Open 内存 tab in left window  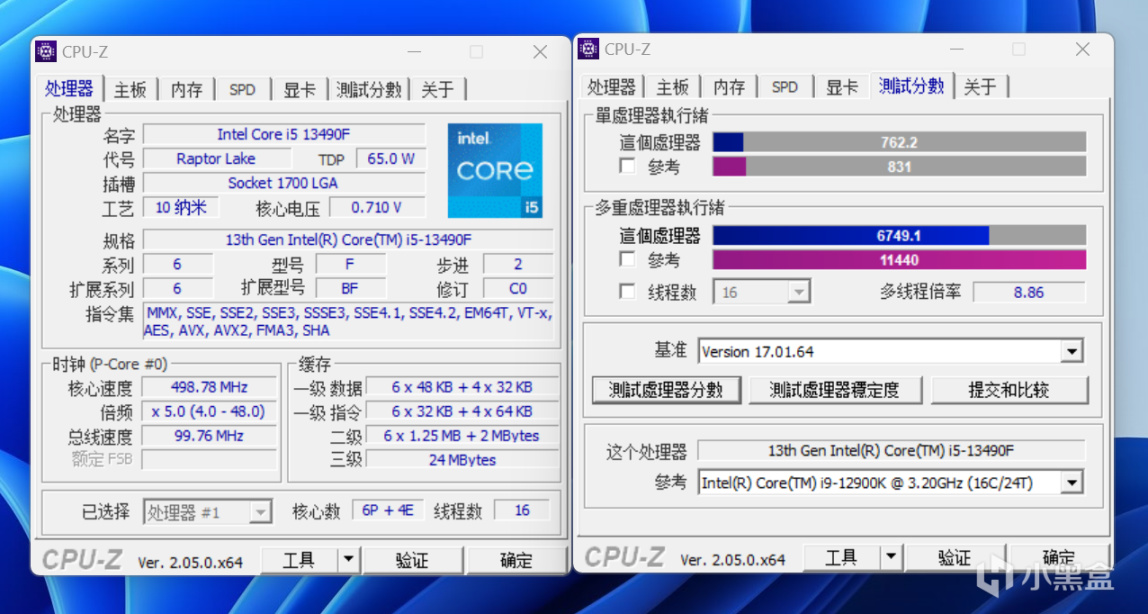tap(187, 90)
